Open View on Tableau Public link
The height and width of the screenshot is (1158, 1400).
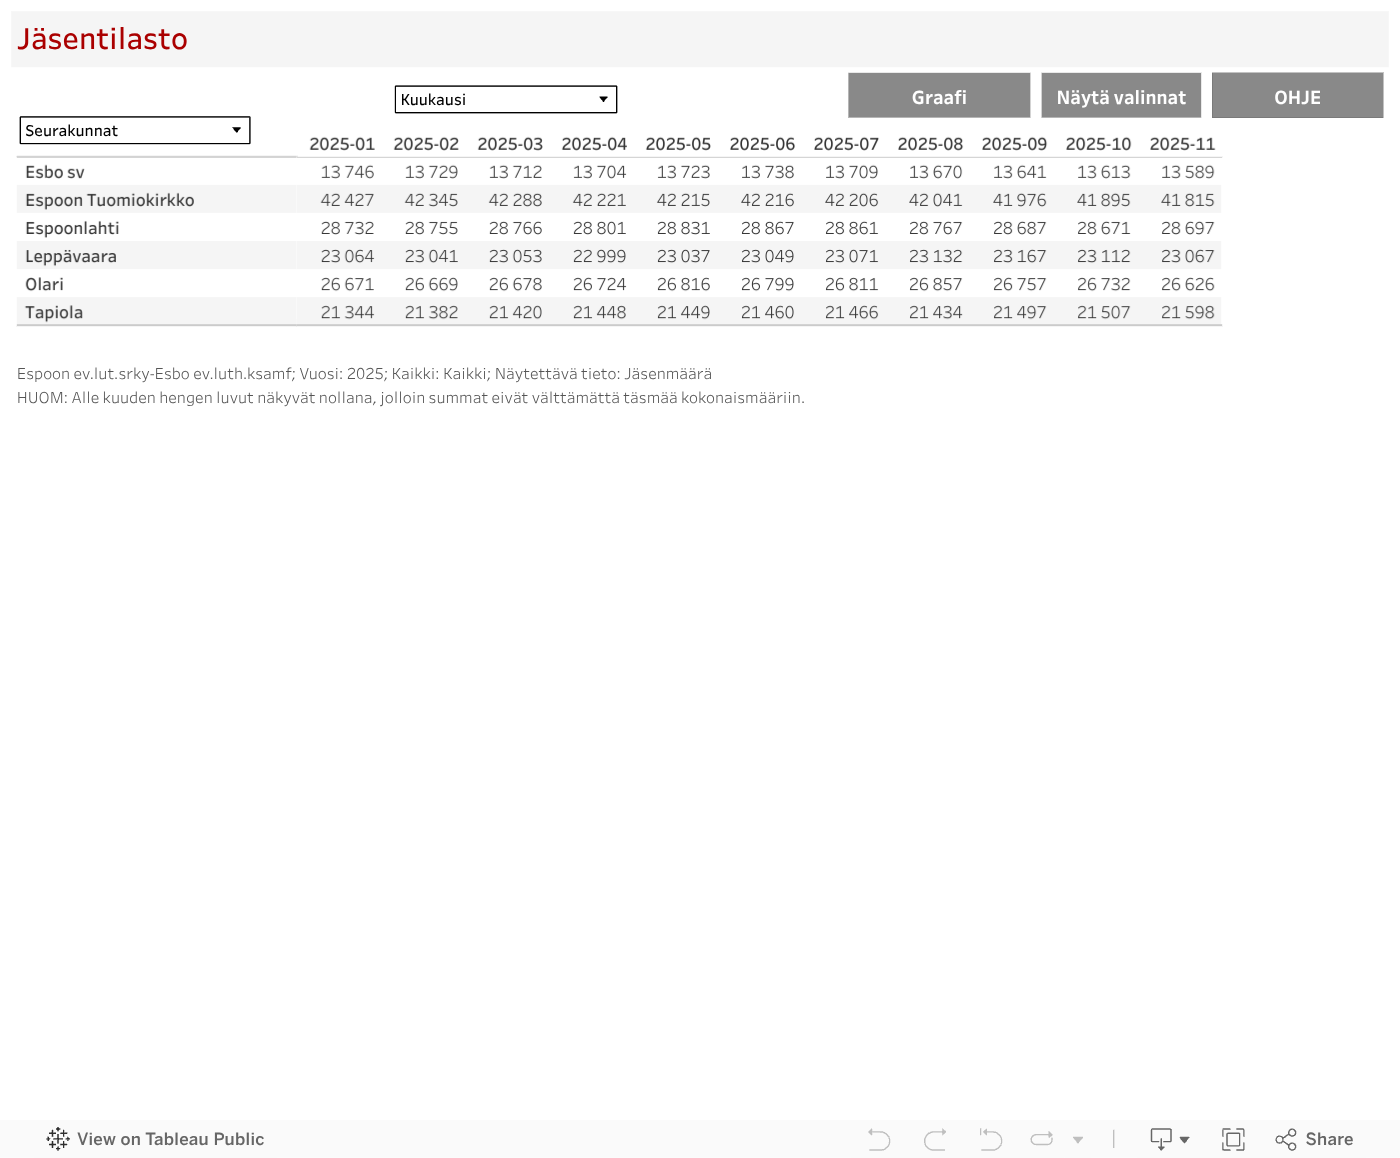(170, 1139)
